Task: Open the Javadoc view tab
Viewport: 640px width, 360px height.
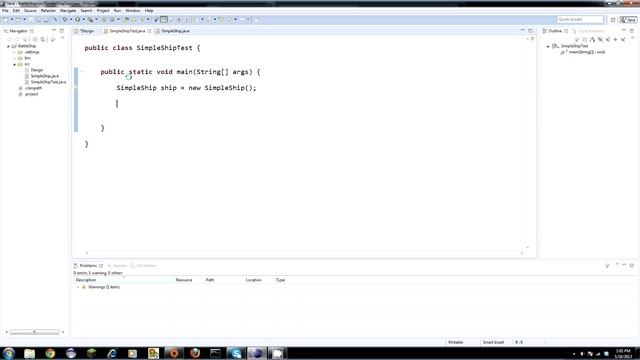Action: (x=117, y=266)
